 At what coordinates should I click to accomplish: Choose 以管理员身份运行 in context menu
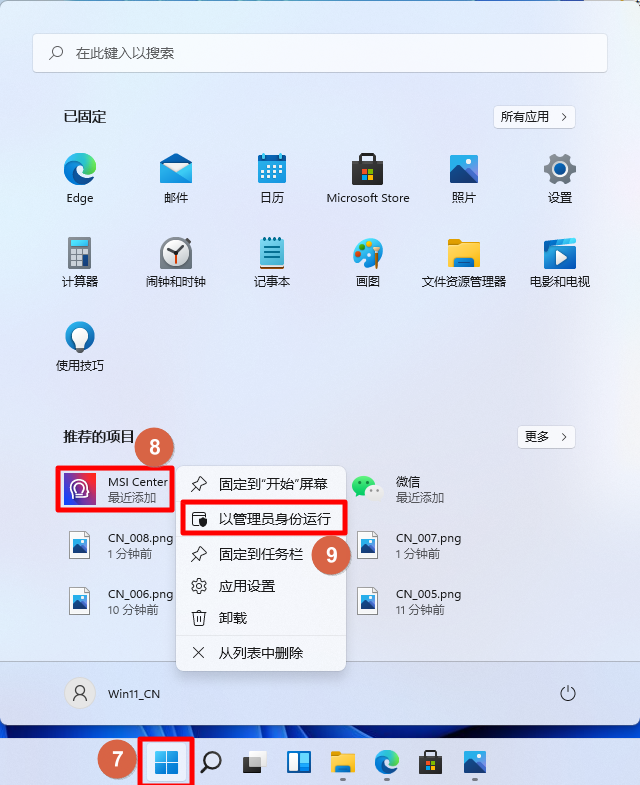263,519
